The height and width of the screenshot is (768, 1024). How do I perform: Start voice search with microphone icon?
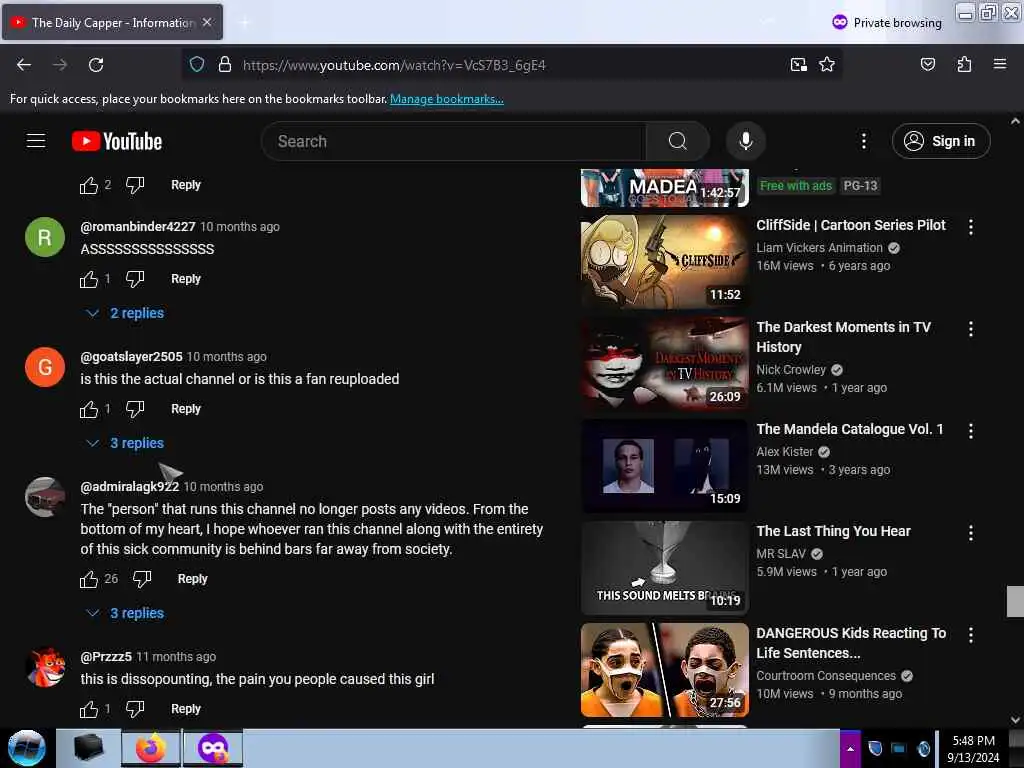(745, 141)
